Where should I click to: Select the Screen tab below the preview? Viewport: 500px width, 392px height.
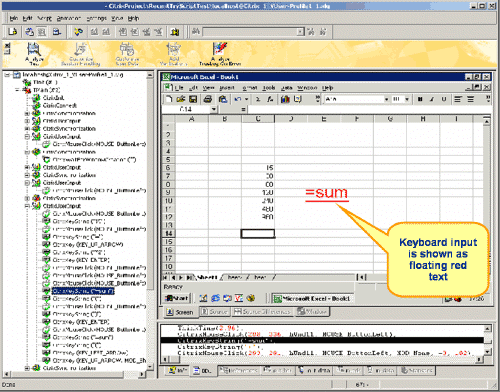180,312
